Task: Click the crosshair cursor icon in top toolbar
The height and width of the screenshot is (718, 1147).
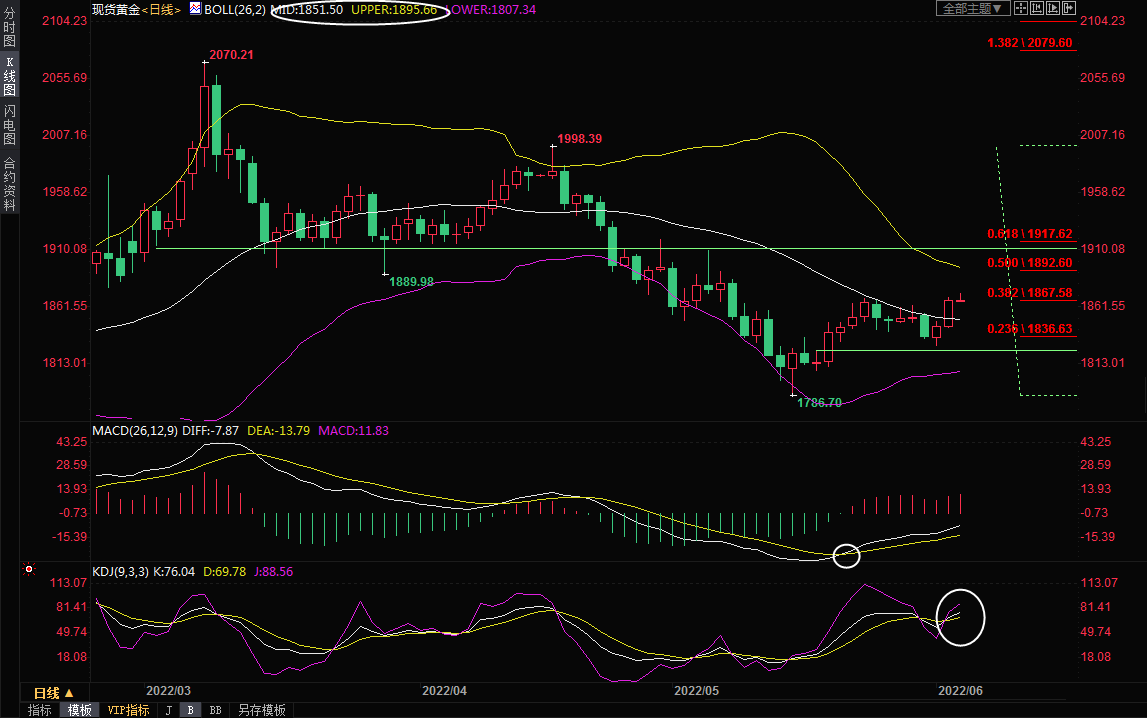Action: pos(1021,8)
